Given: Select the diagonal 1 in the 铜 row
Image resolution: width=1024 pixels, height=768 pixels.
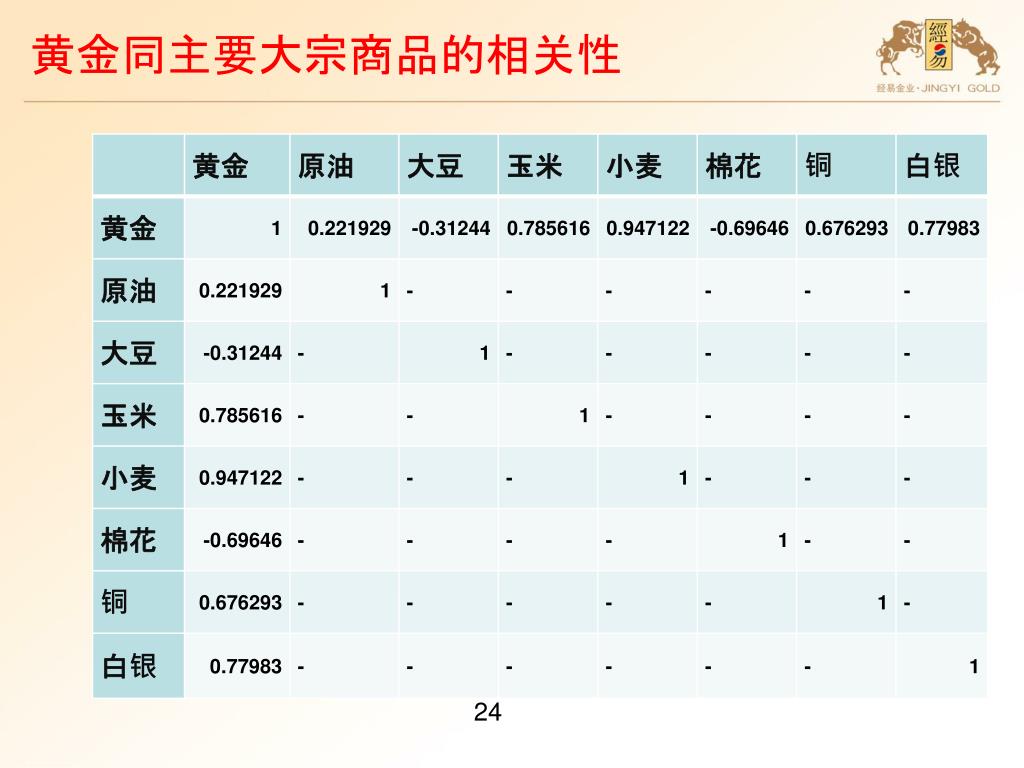Looking at the screenshot, I should pyautogui.click(x=882, y=603).
